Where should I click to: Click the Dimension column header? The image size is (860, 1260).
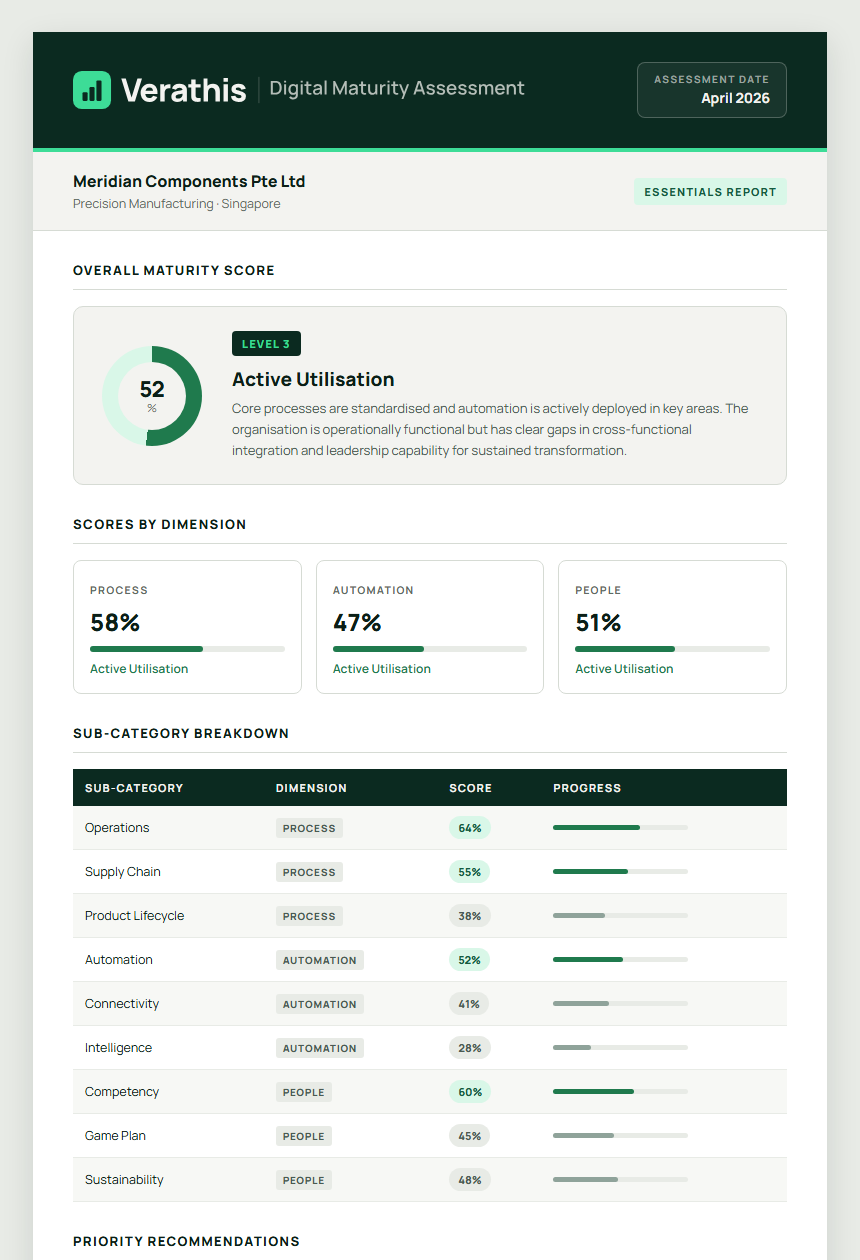click(311, 788)
